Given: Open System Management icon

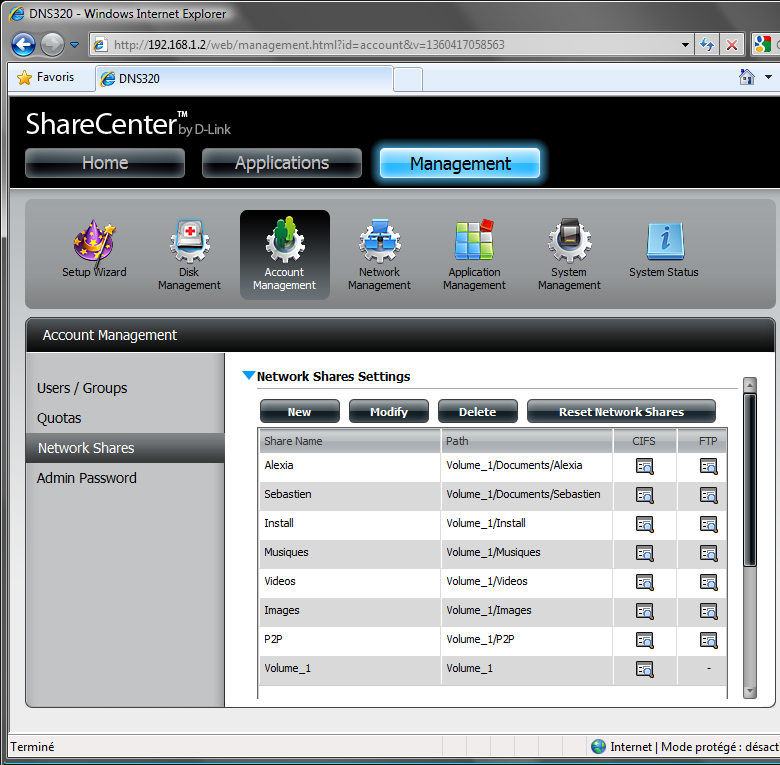Looking at the screenshot, I should pos(569,255).
